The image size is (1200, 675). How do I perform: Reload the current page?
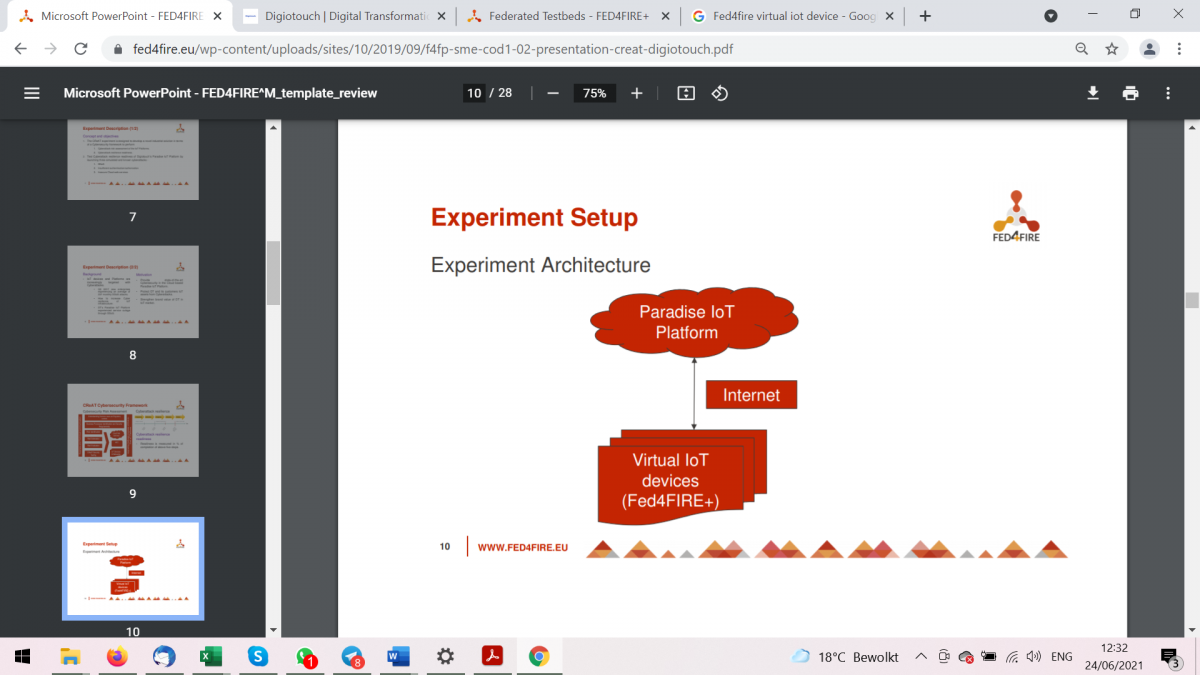pos(83,48)
